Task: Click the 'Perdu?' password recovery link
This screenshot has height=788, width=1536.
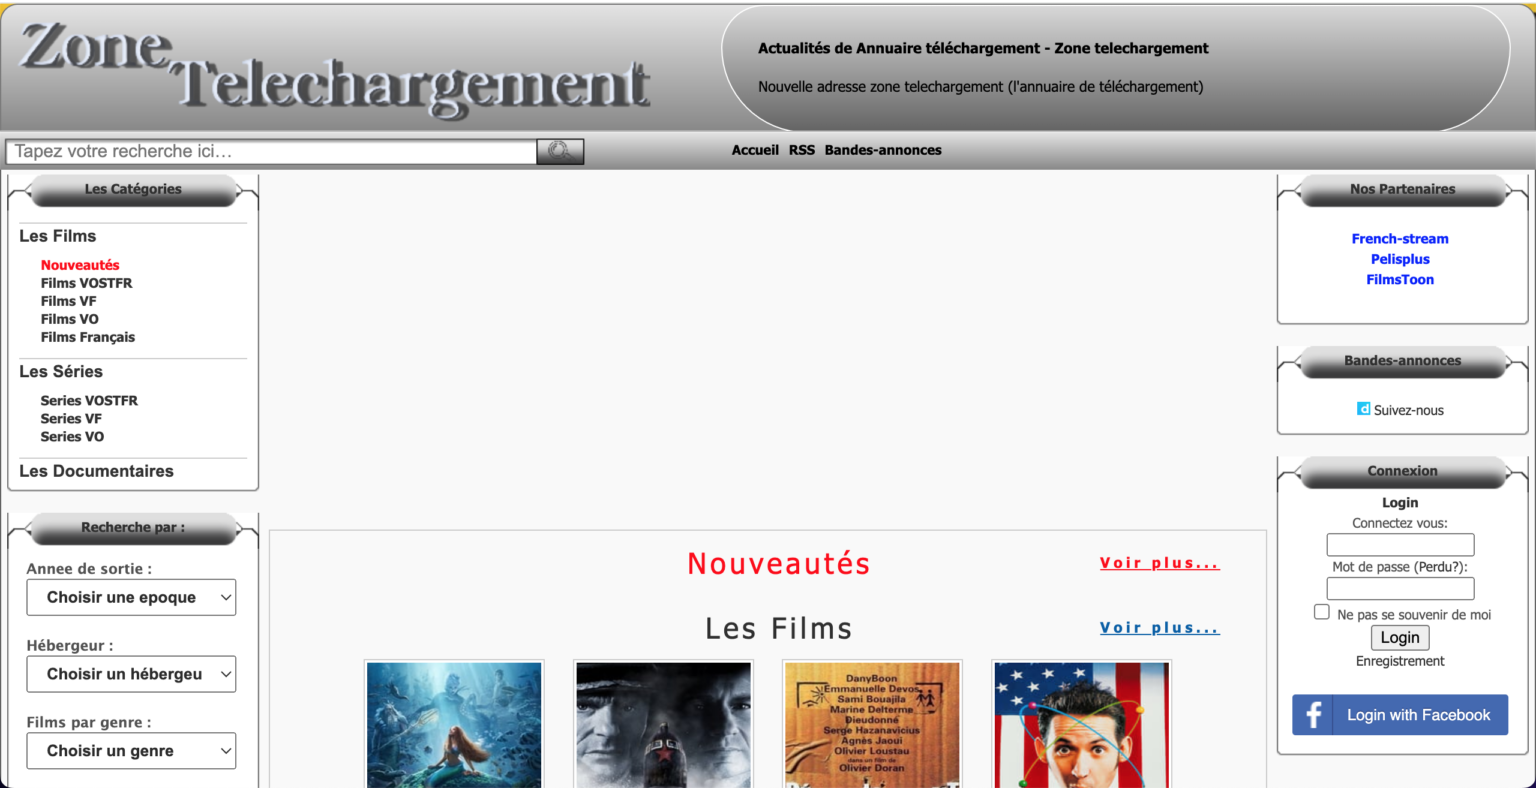Action: (1437, 567)
